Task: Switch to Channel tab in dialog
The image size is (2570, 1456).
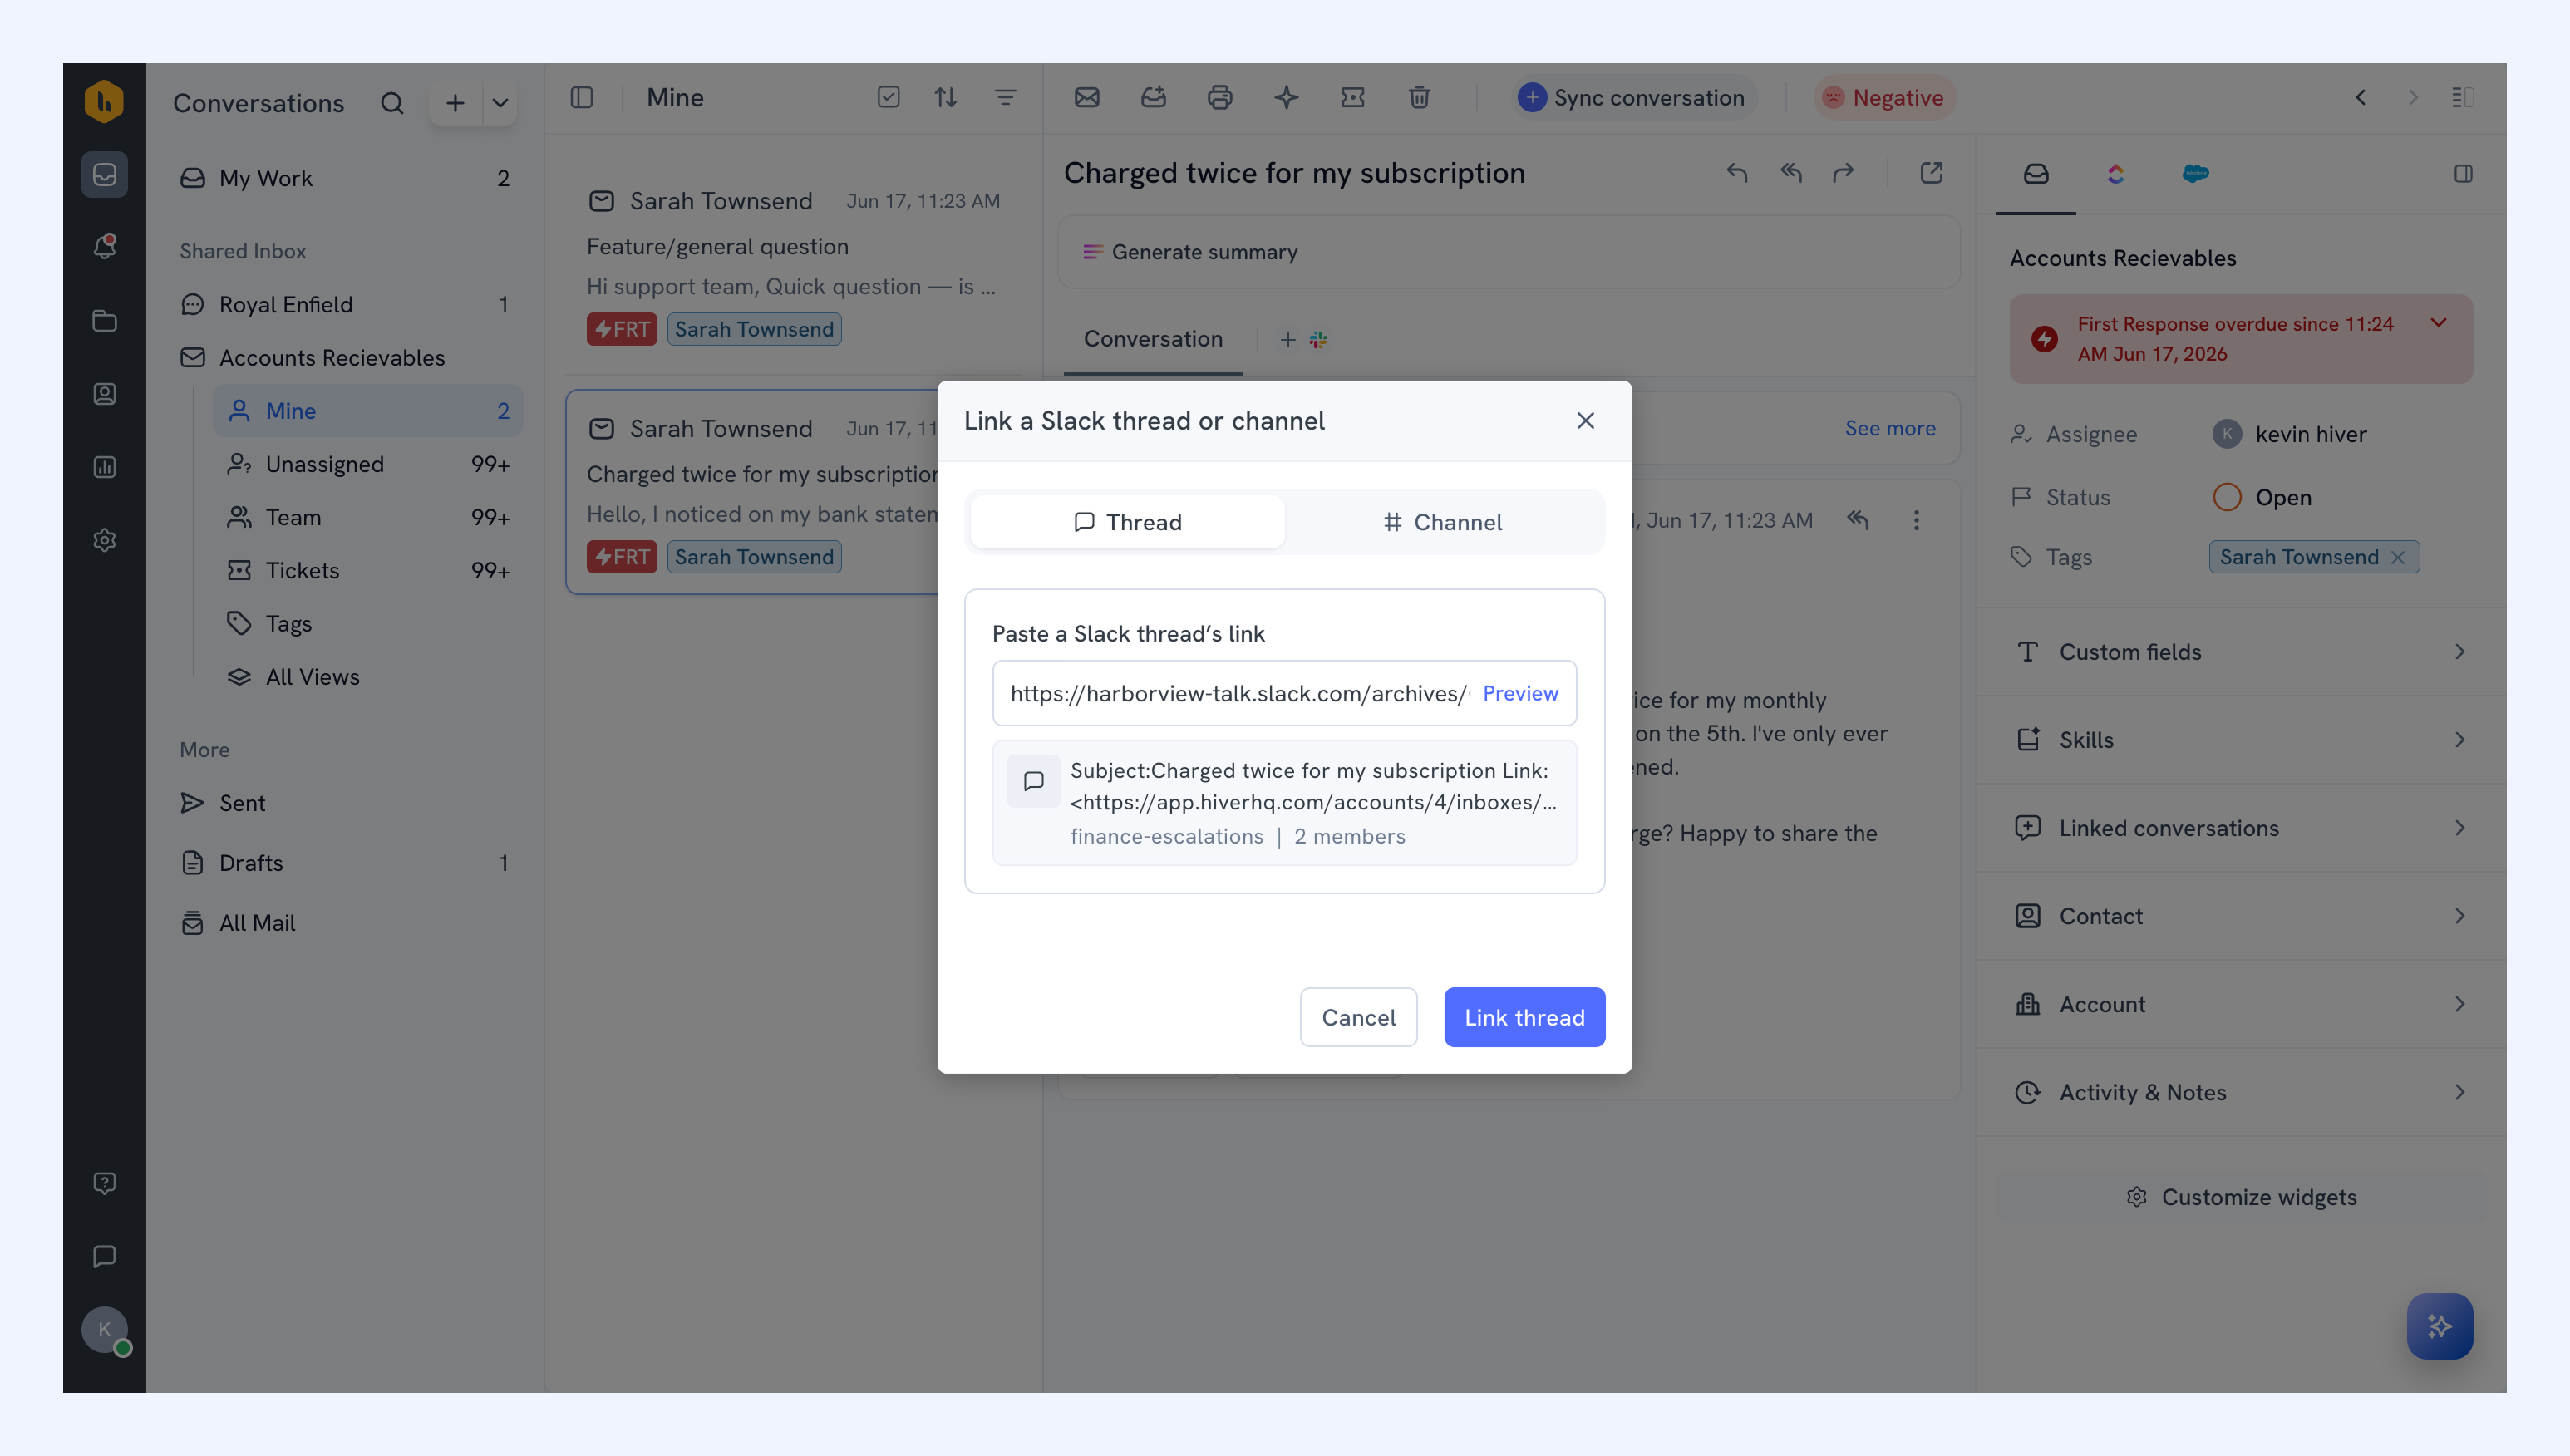Action: (1443, 522)
